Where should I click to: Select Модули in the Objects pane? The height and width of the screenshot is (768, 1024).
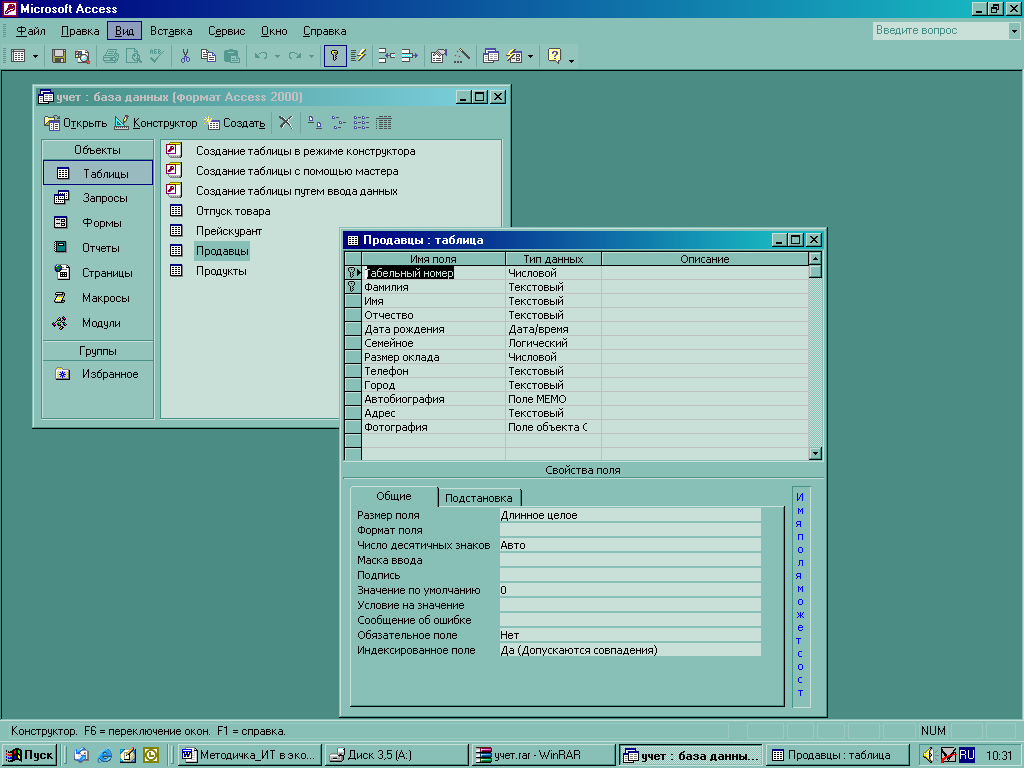98,323
